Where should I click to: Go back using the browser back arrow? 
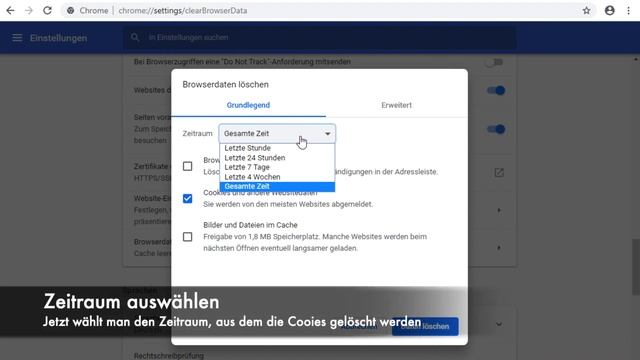pos(10,11)
